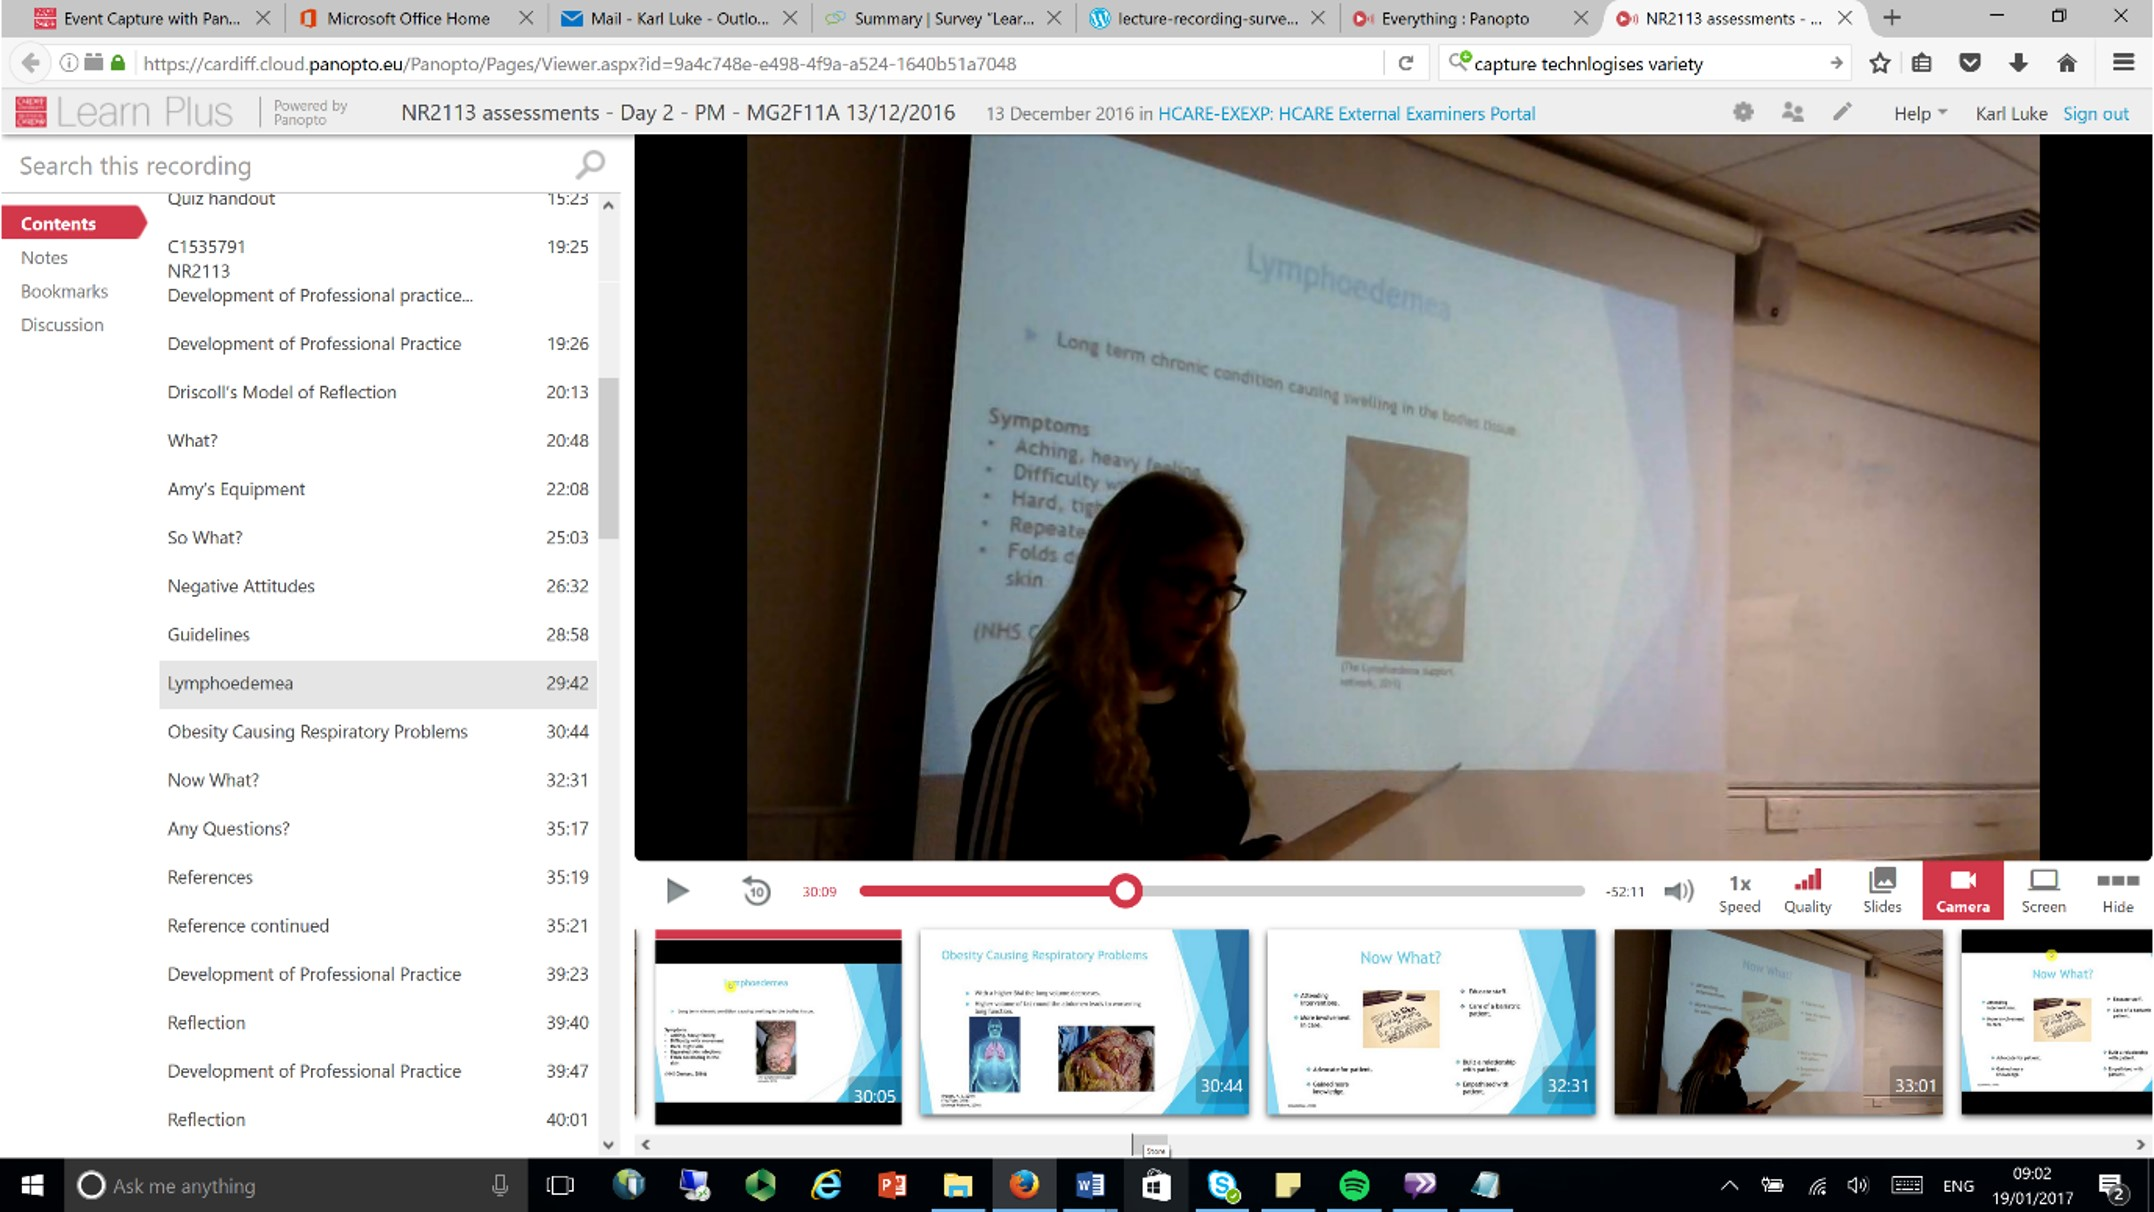
Task: Switch to Screen stream view
Action: pos(2043,891)
